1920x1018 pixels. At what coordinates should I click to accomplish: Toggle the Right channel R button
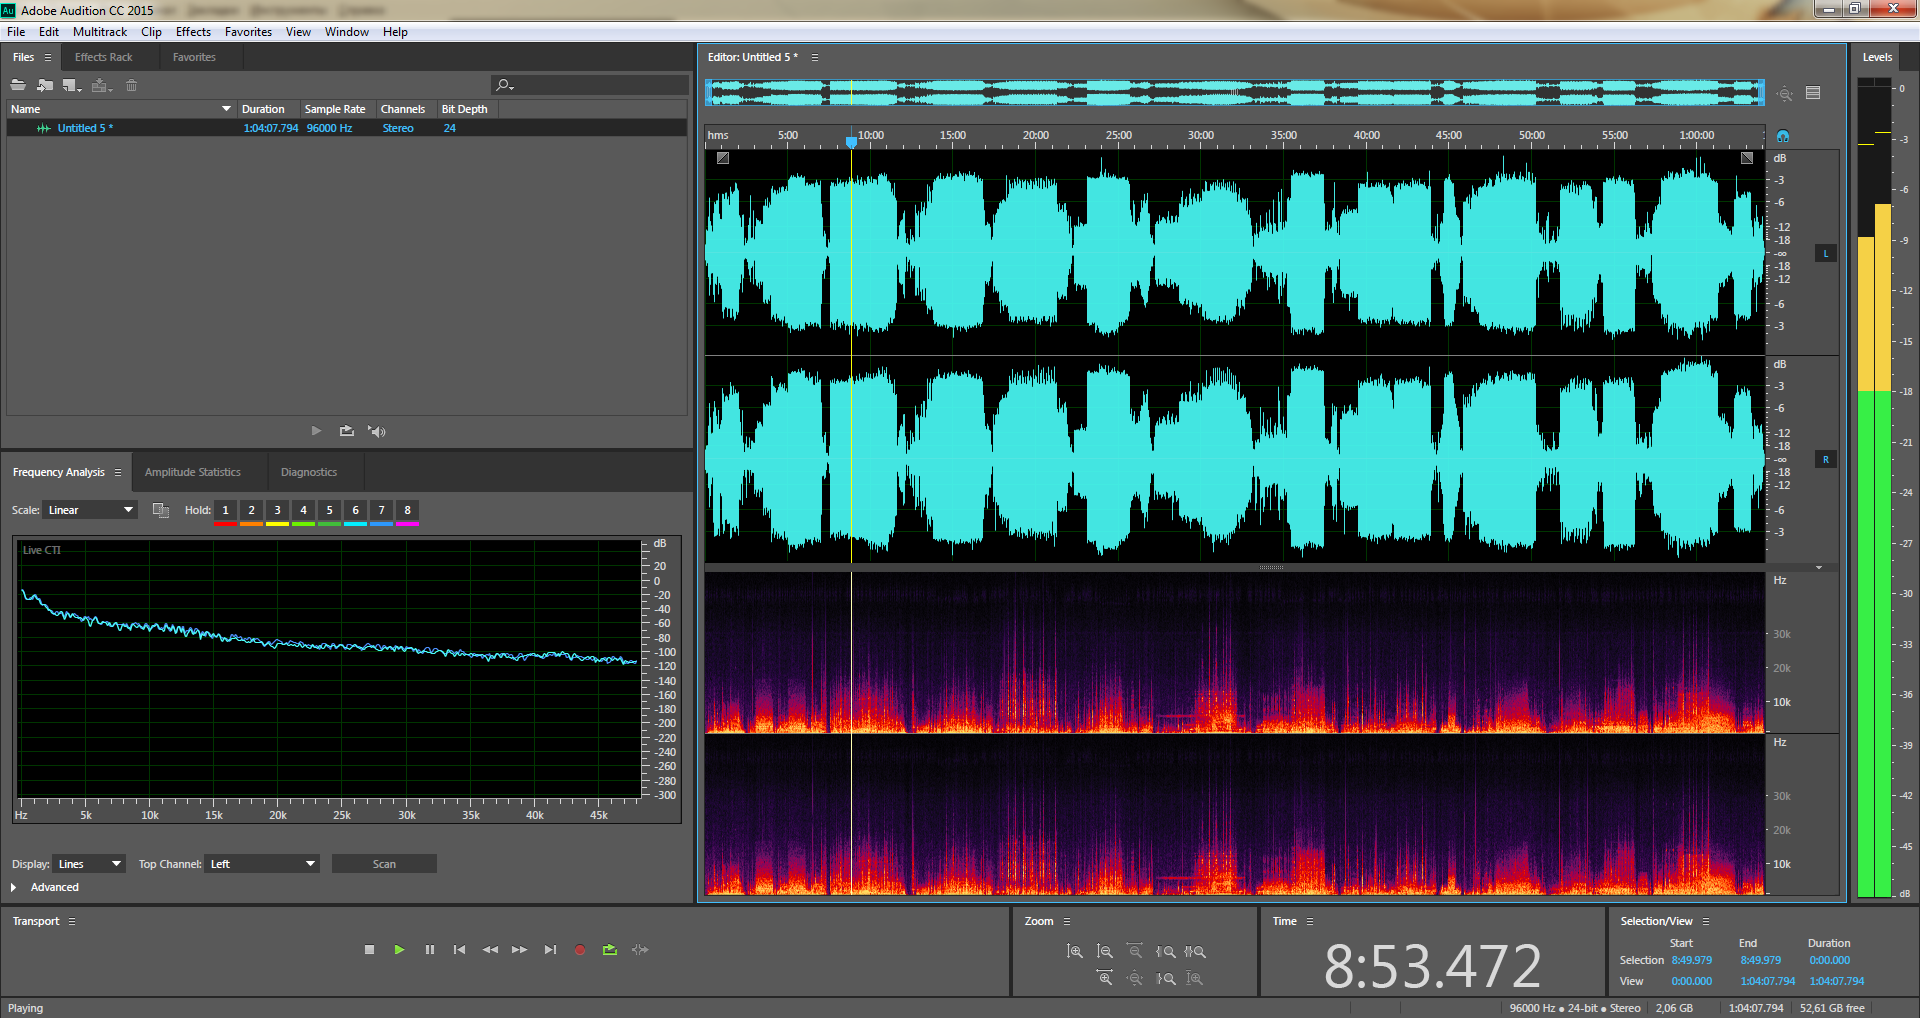click(x=1826, y=460)
